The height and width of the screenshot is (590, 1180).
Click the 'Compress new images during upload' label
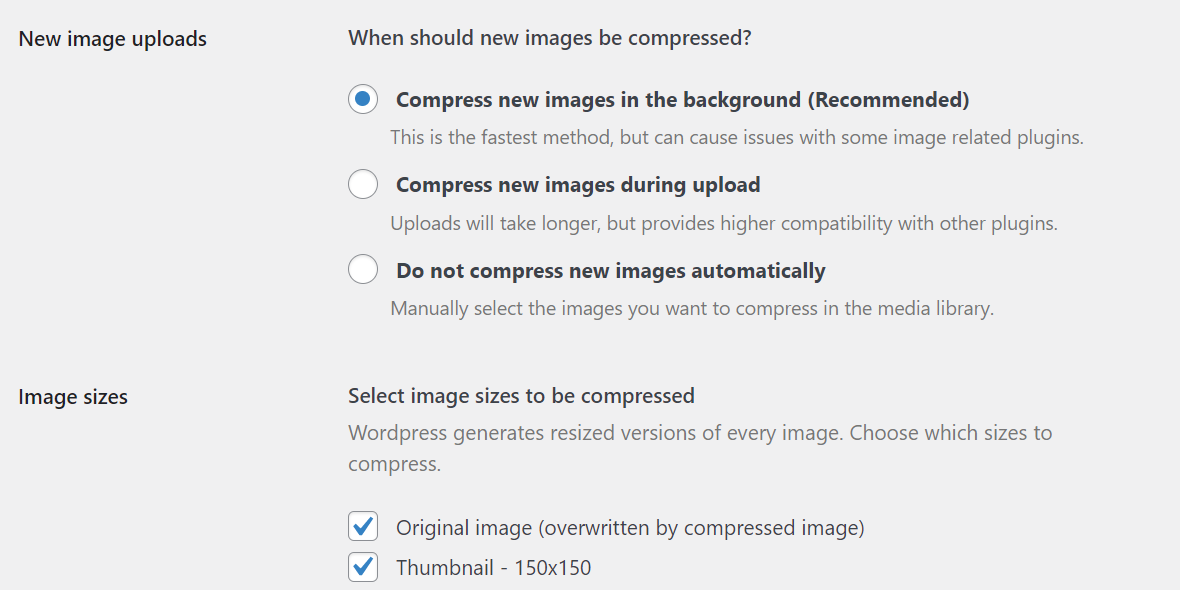pyautogui.click(x=578, y=185)
